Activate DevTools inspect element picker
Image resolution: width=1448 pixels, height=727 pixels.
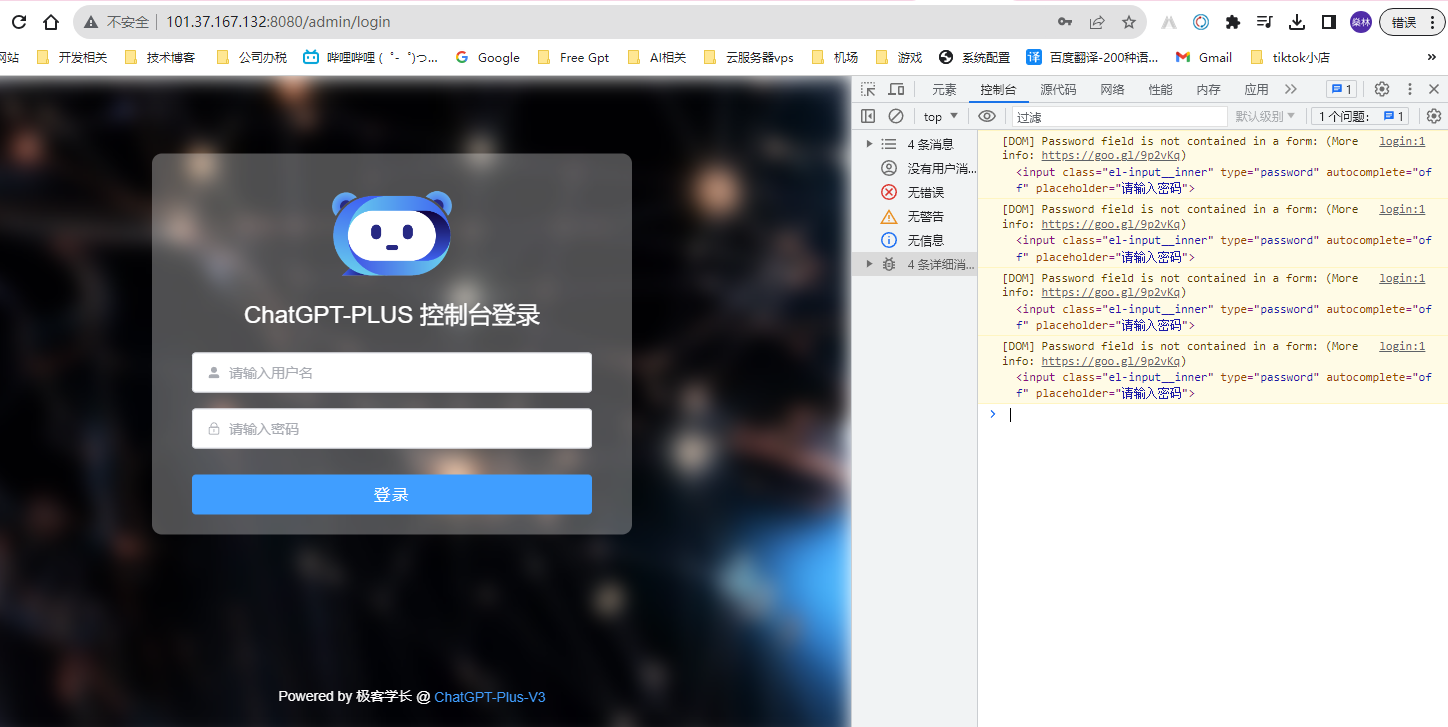868,89
